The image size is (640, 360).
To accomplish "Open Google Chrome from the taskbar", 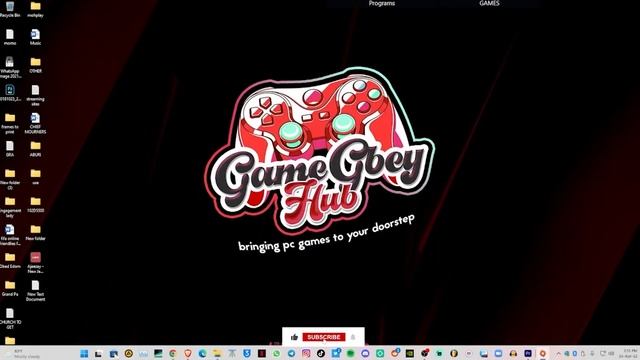I will [x=173, y=353].
